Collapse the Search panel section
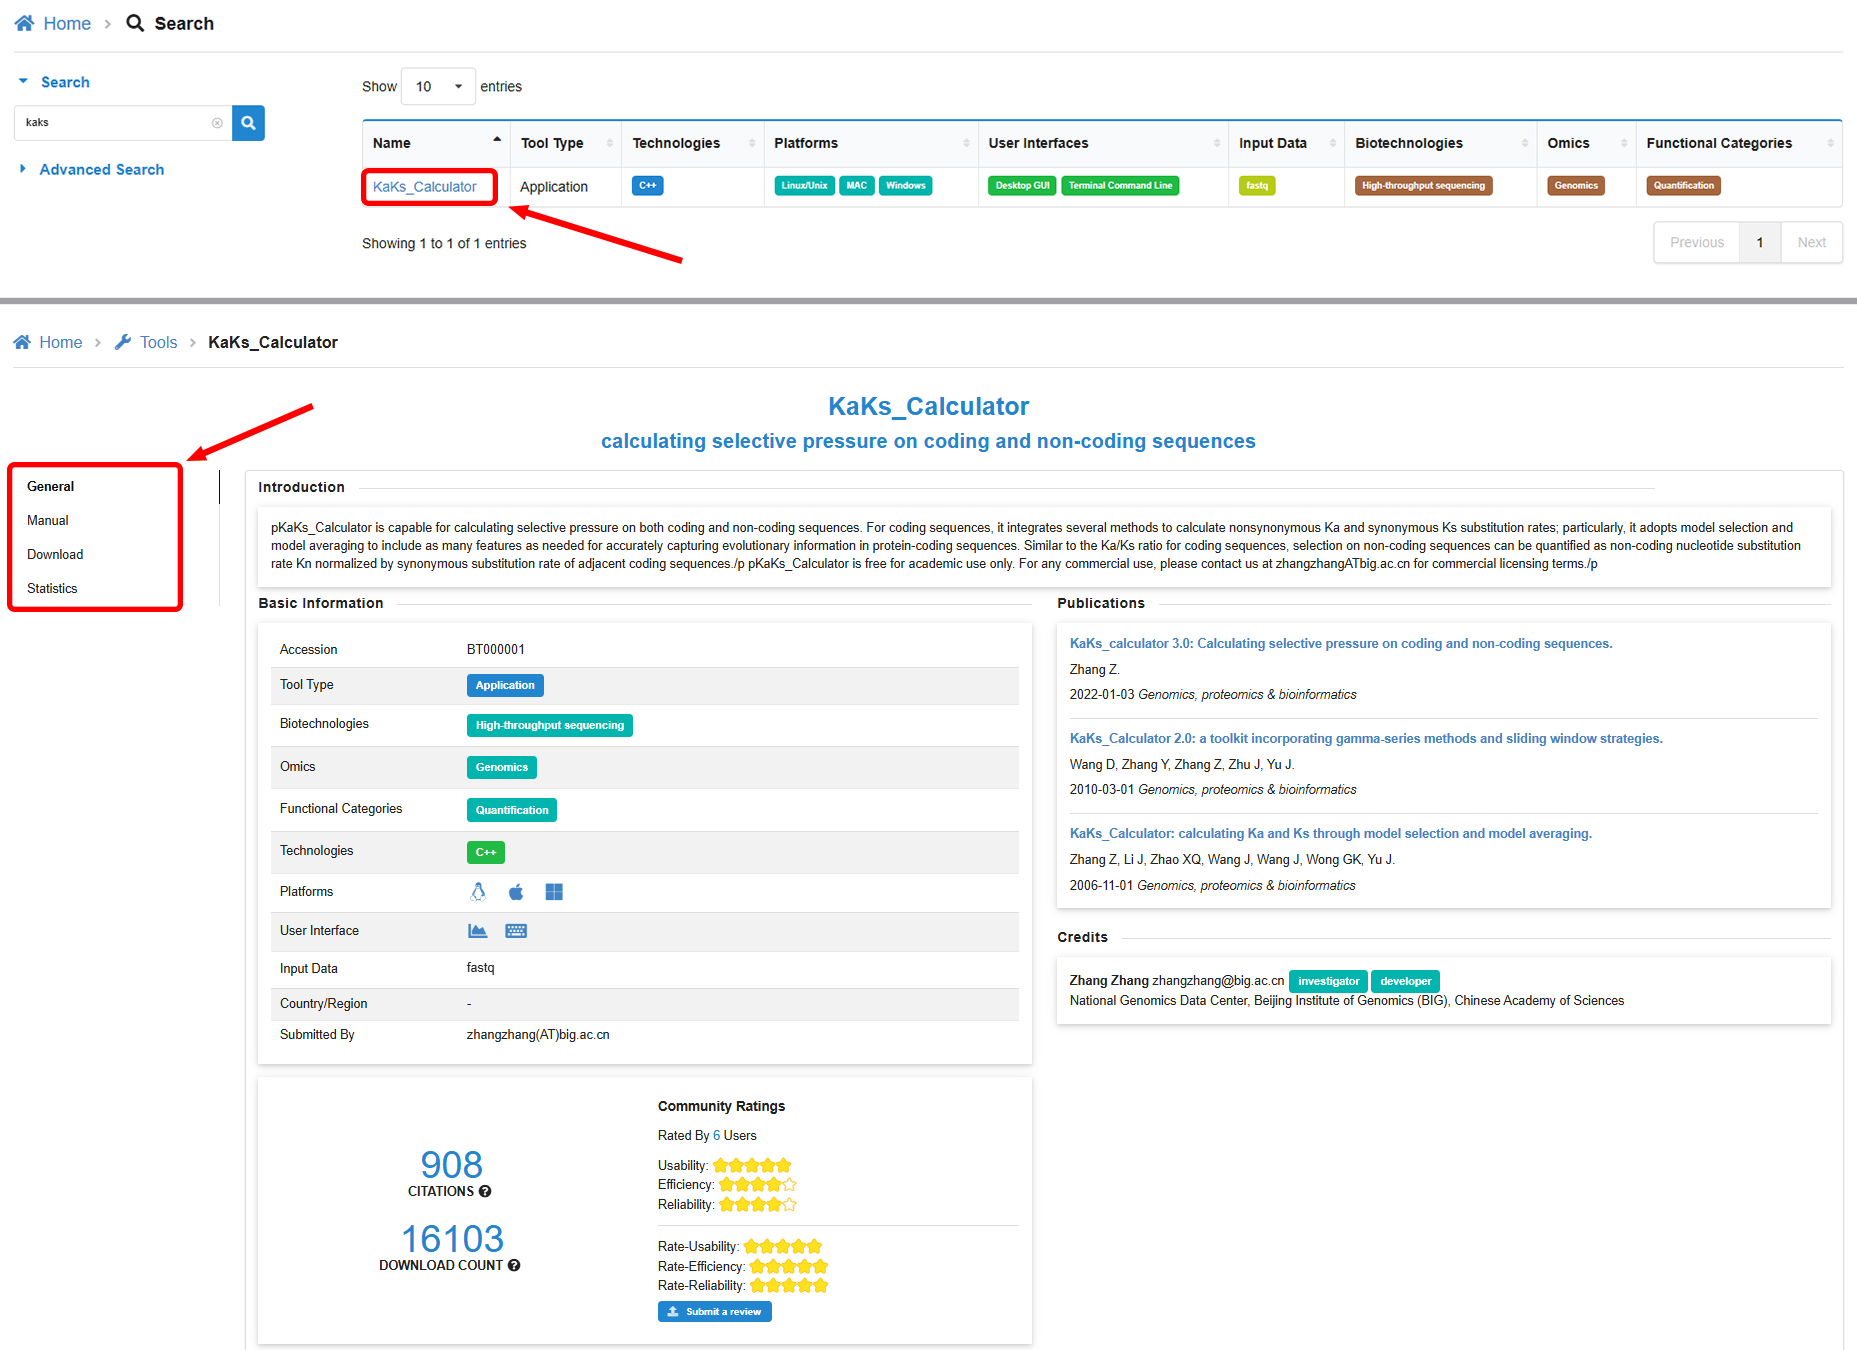This screenshot has height=1350, width=1857. (x=64, y=82)
